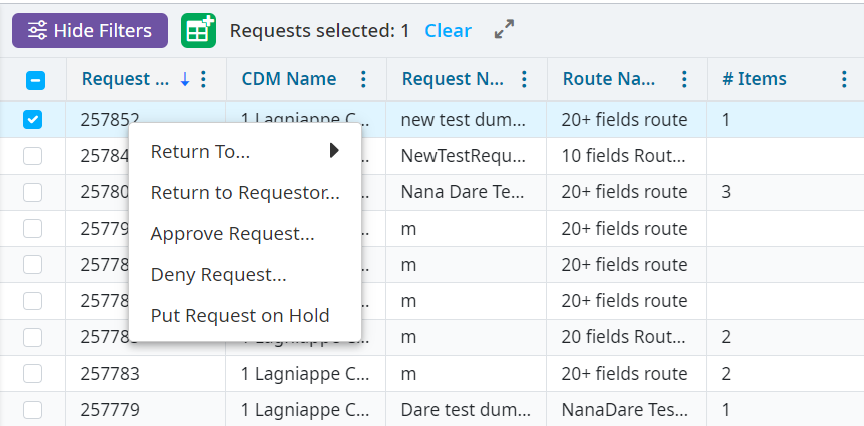Open Request column three-dot menu
This screenshot has height=426, width=864.
click(x=204, y=79)
